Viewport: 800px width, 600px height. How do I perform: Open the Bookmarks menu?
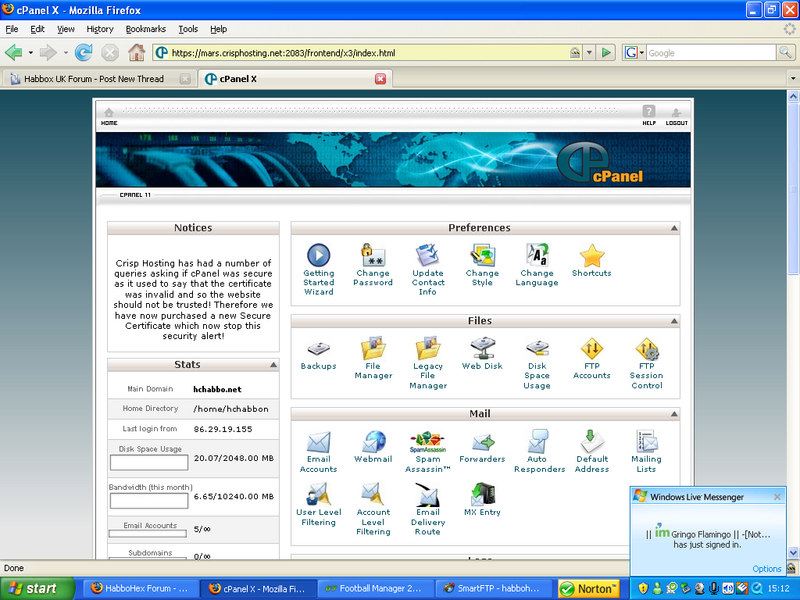tap(145, 29)
